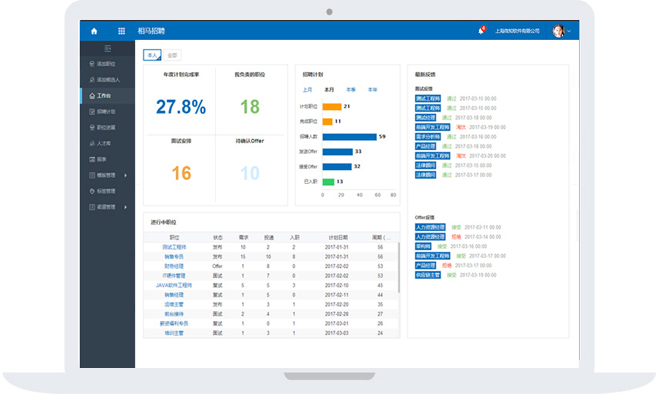This screenshot has width=660, height=394.
Task: Click the positions table vertical scrollbar
Action: coord(398,268)
